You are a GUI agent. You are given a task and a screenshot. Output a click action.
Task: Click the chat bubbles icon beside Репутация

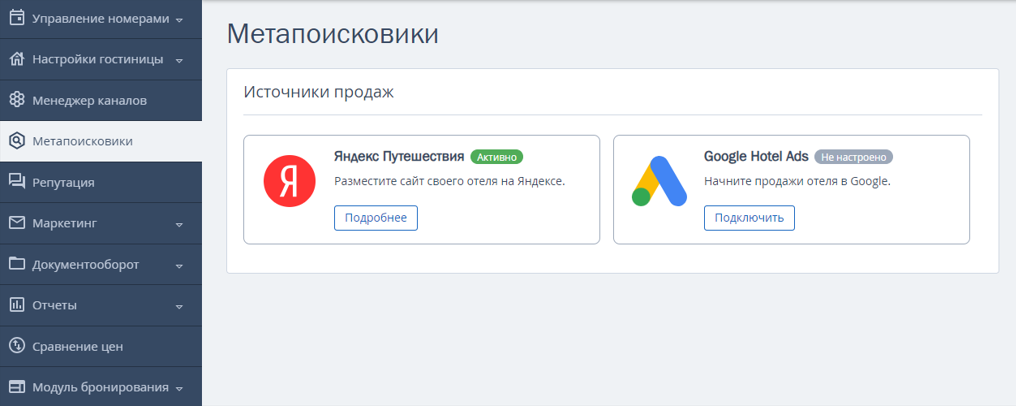(17, 182)
